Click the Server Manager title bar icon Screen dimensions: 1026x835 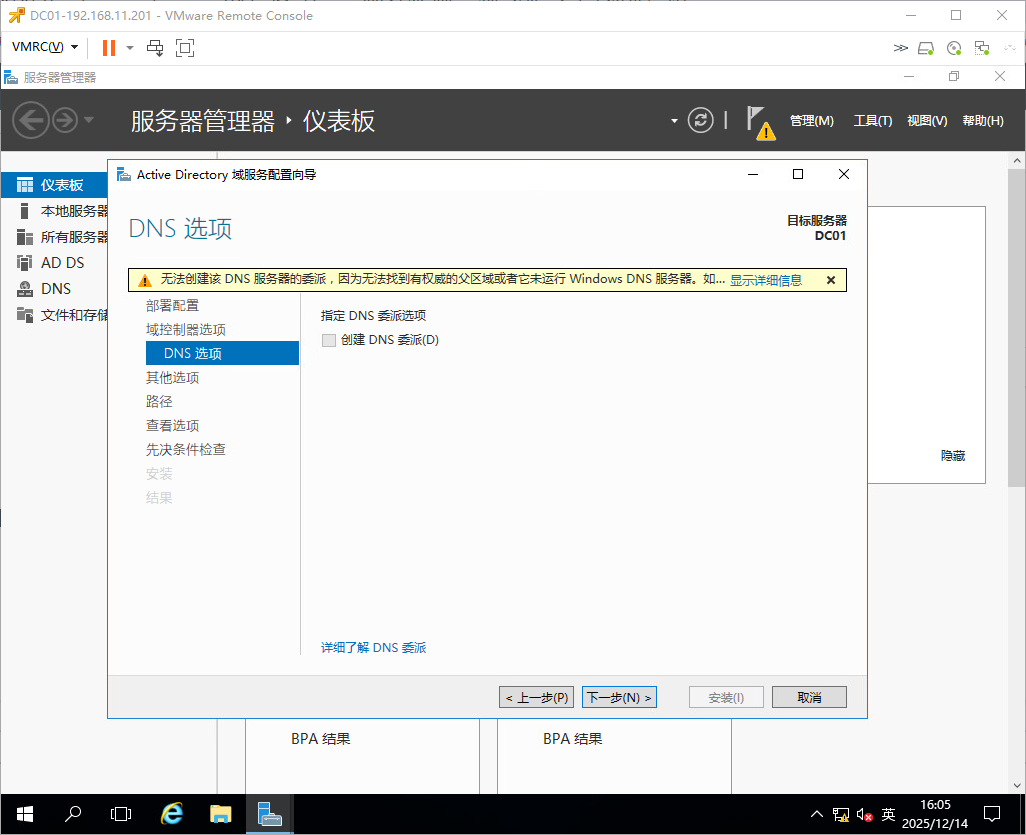coord(10,77)
